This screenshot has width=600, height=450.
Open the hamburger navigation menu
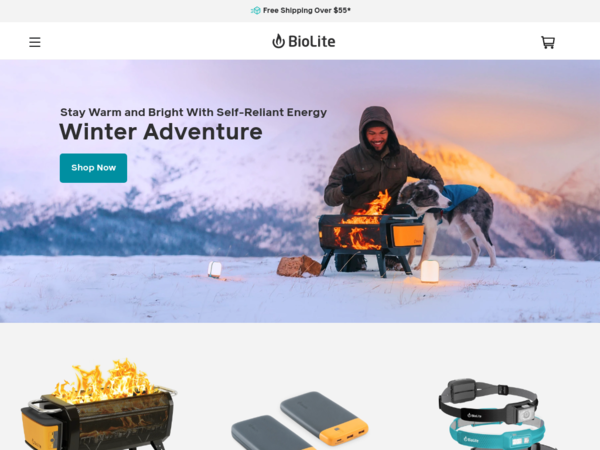[35, 42]
